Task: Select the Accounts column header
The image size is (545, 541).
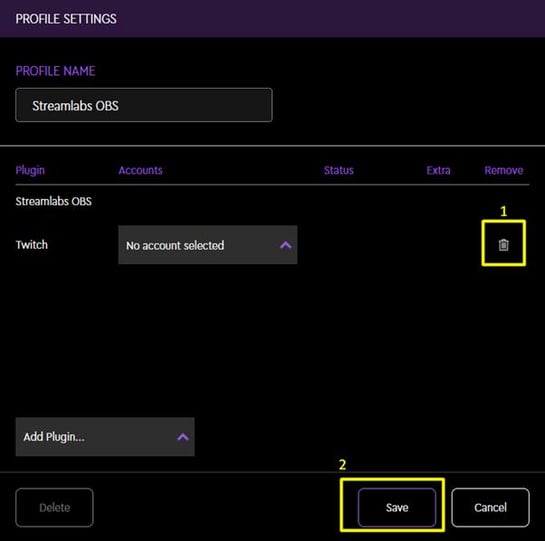Action: tap(140, 170)
